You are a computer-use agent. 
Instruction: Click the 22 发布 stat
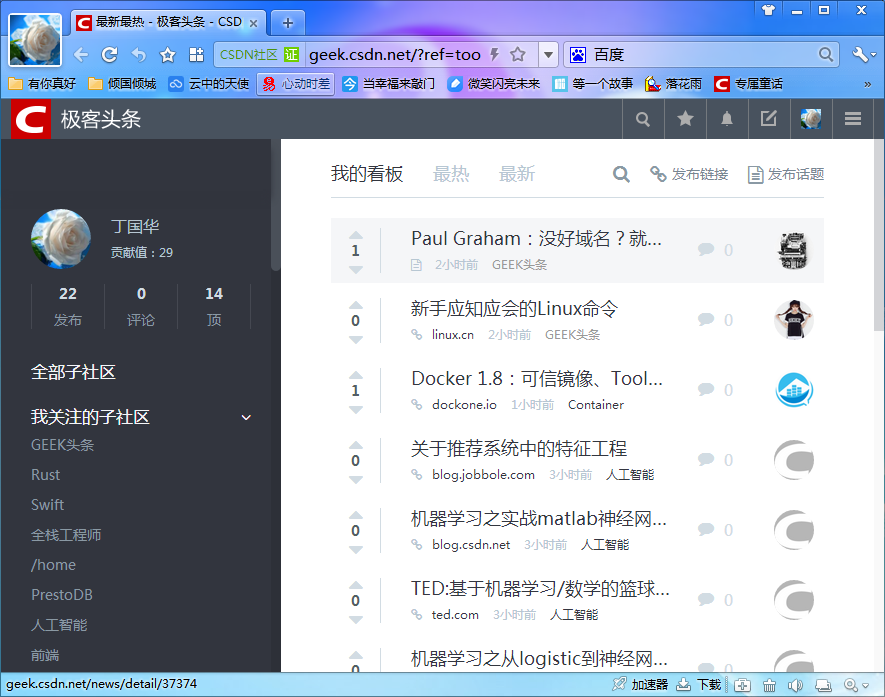pos(68,306)
